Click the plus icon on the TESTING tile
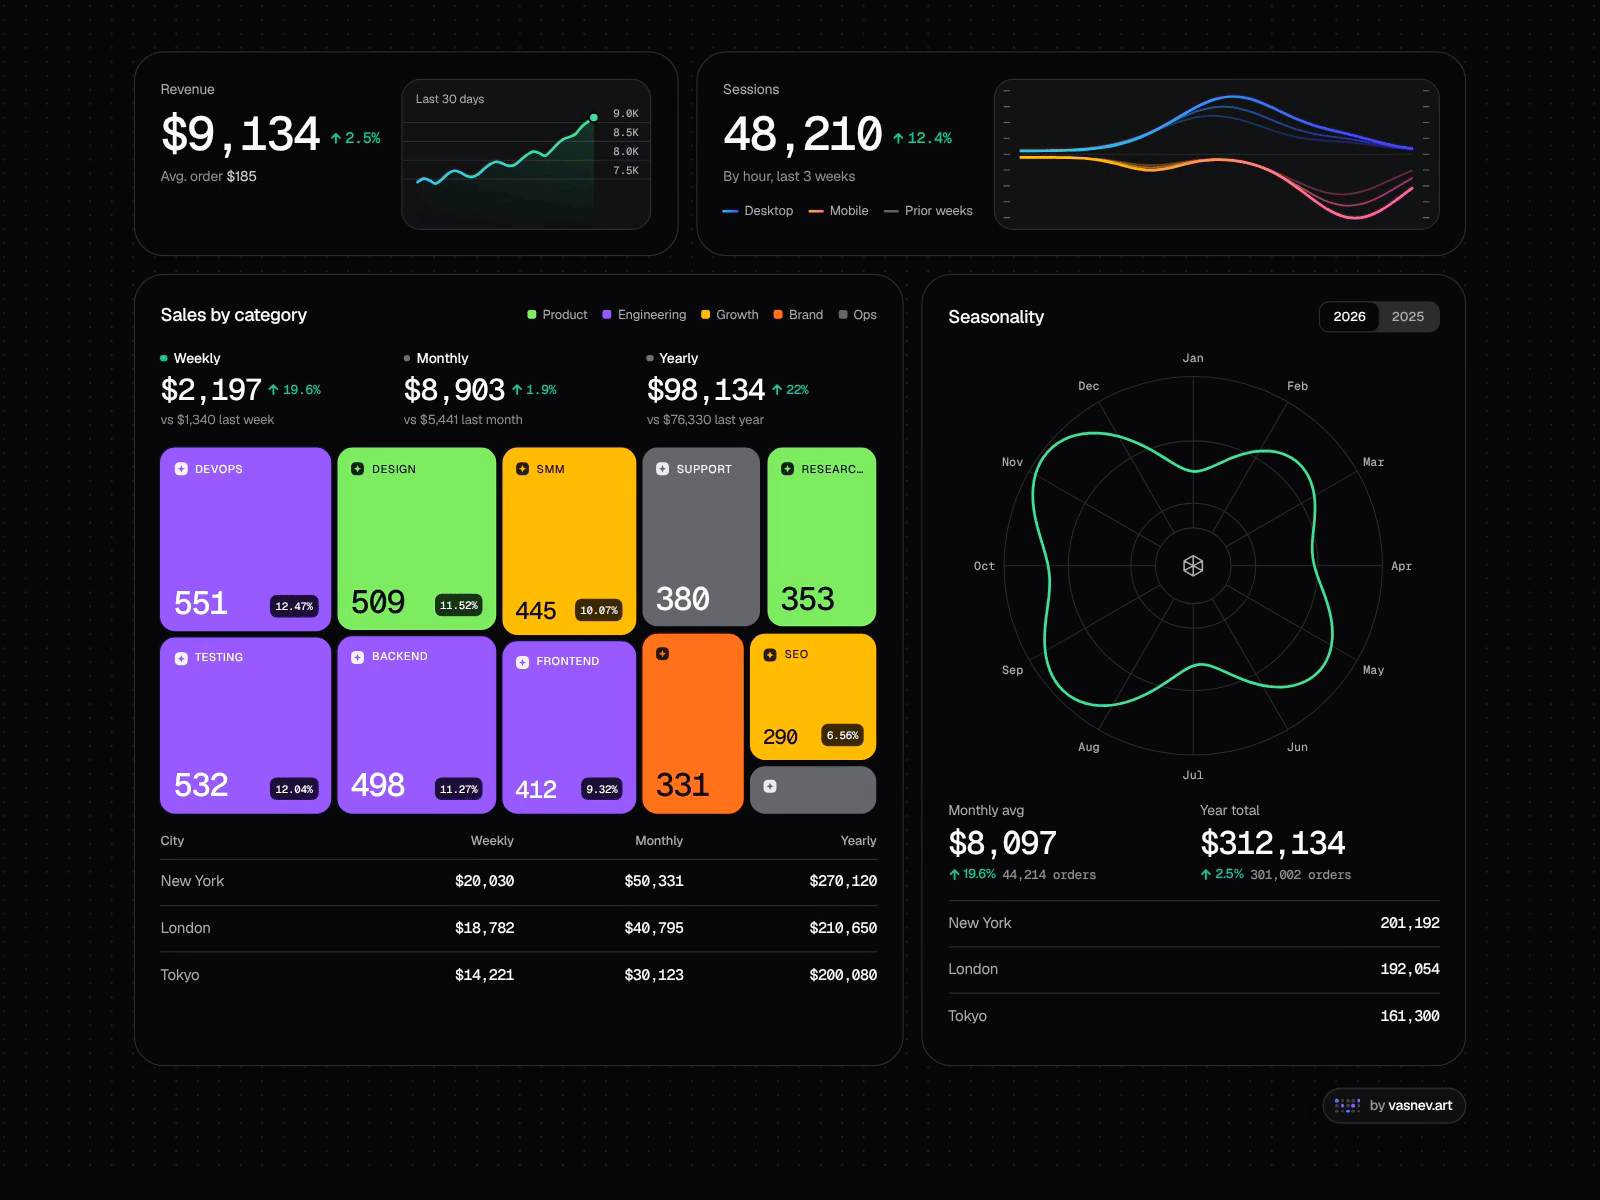Image resolution: width=1600 pixels, height=1200 pixels. click(x=181, y=658)
